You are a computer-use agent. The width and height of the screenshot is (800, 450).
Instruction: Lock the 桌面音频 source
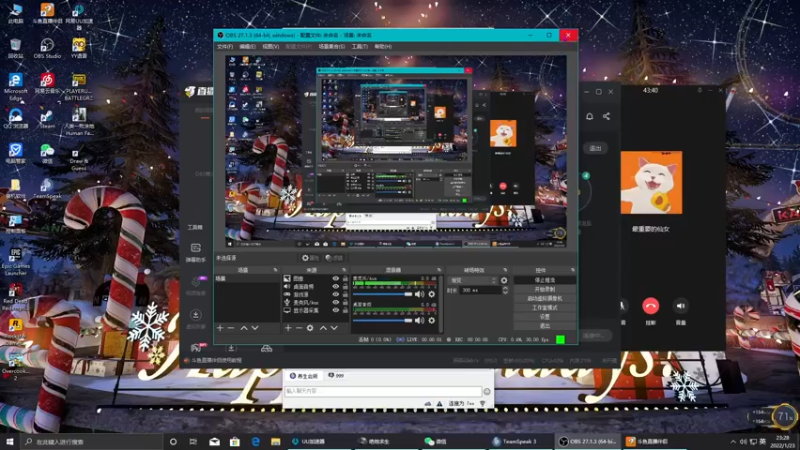[x=345, y=287]
